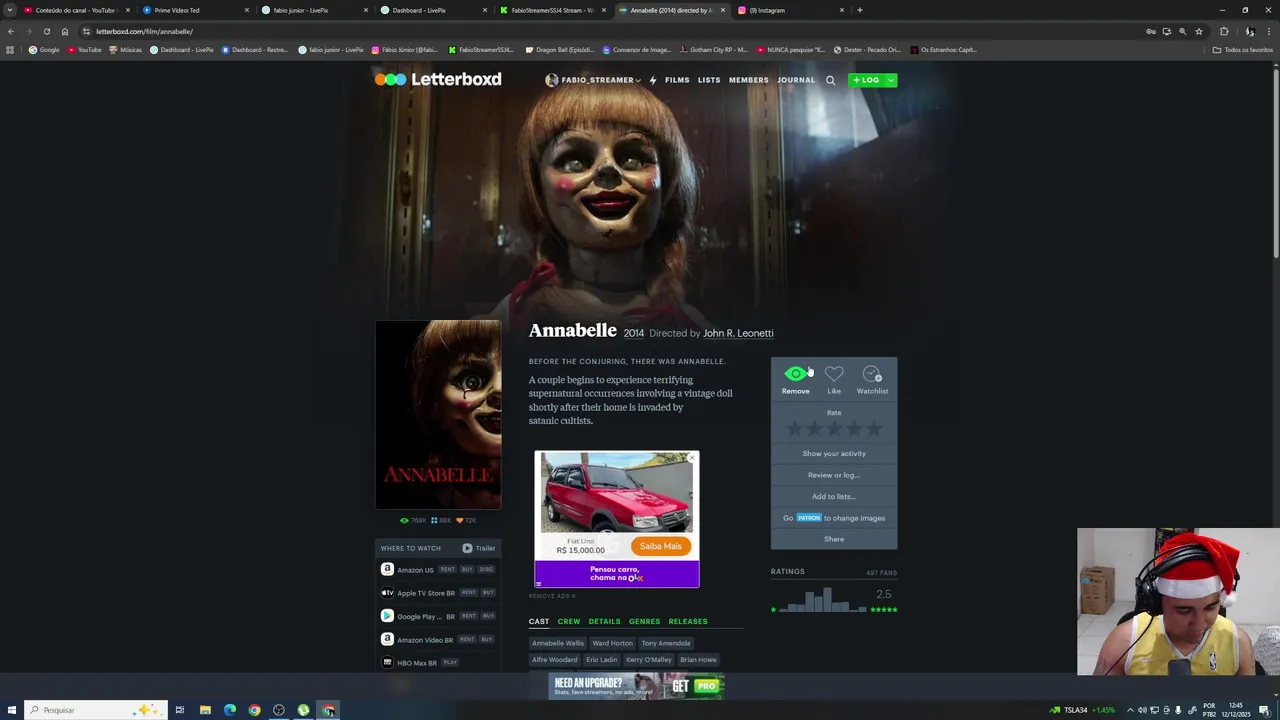Image resolution: width=1280 pixels, height=720 pixels.
Task: Play the Trailer
Action: (479, 548)
